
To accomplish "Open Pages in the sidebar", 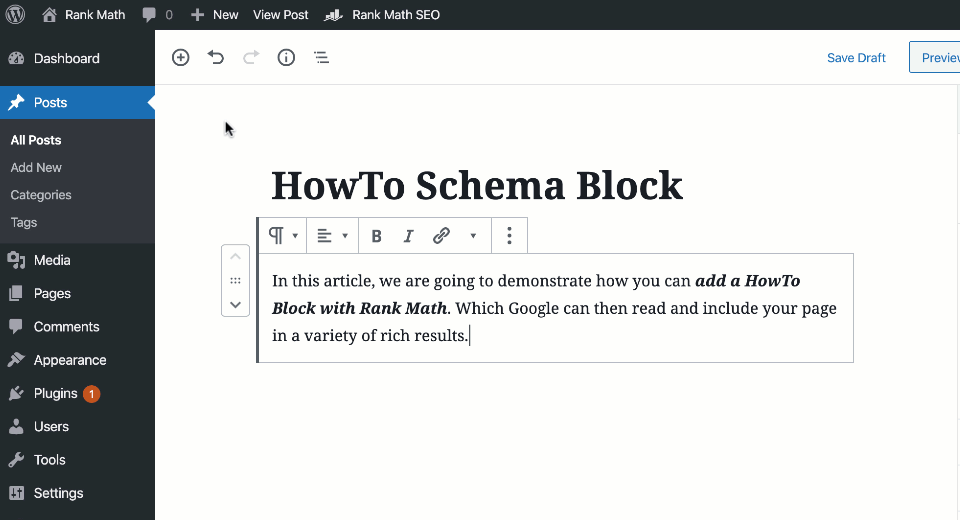I will pos(77,293).
